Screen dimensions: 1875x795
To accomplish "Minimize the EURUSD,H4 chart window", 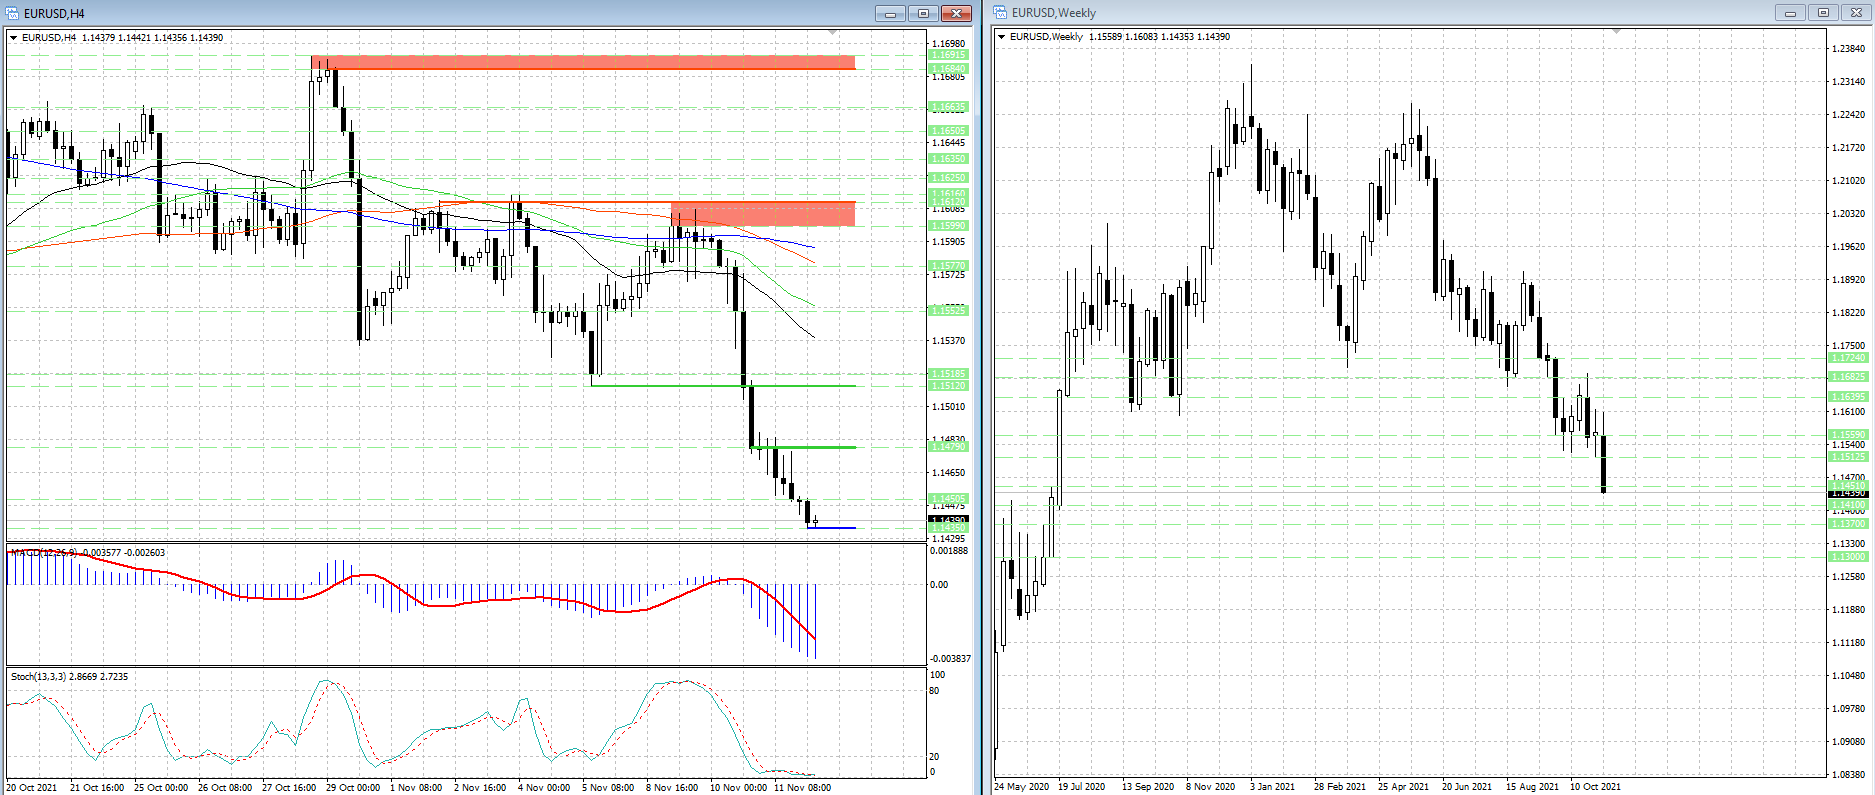I will 889,13.
